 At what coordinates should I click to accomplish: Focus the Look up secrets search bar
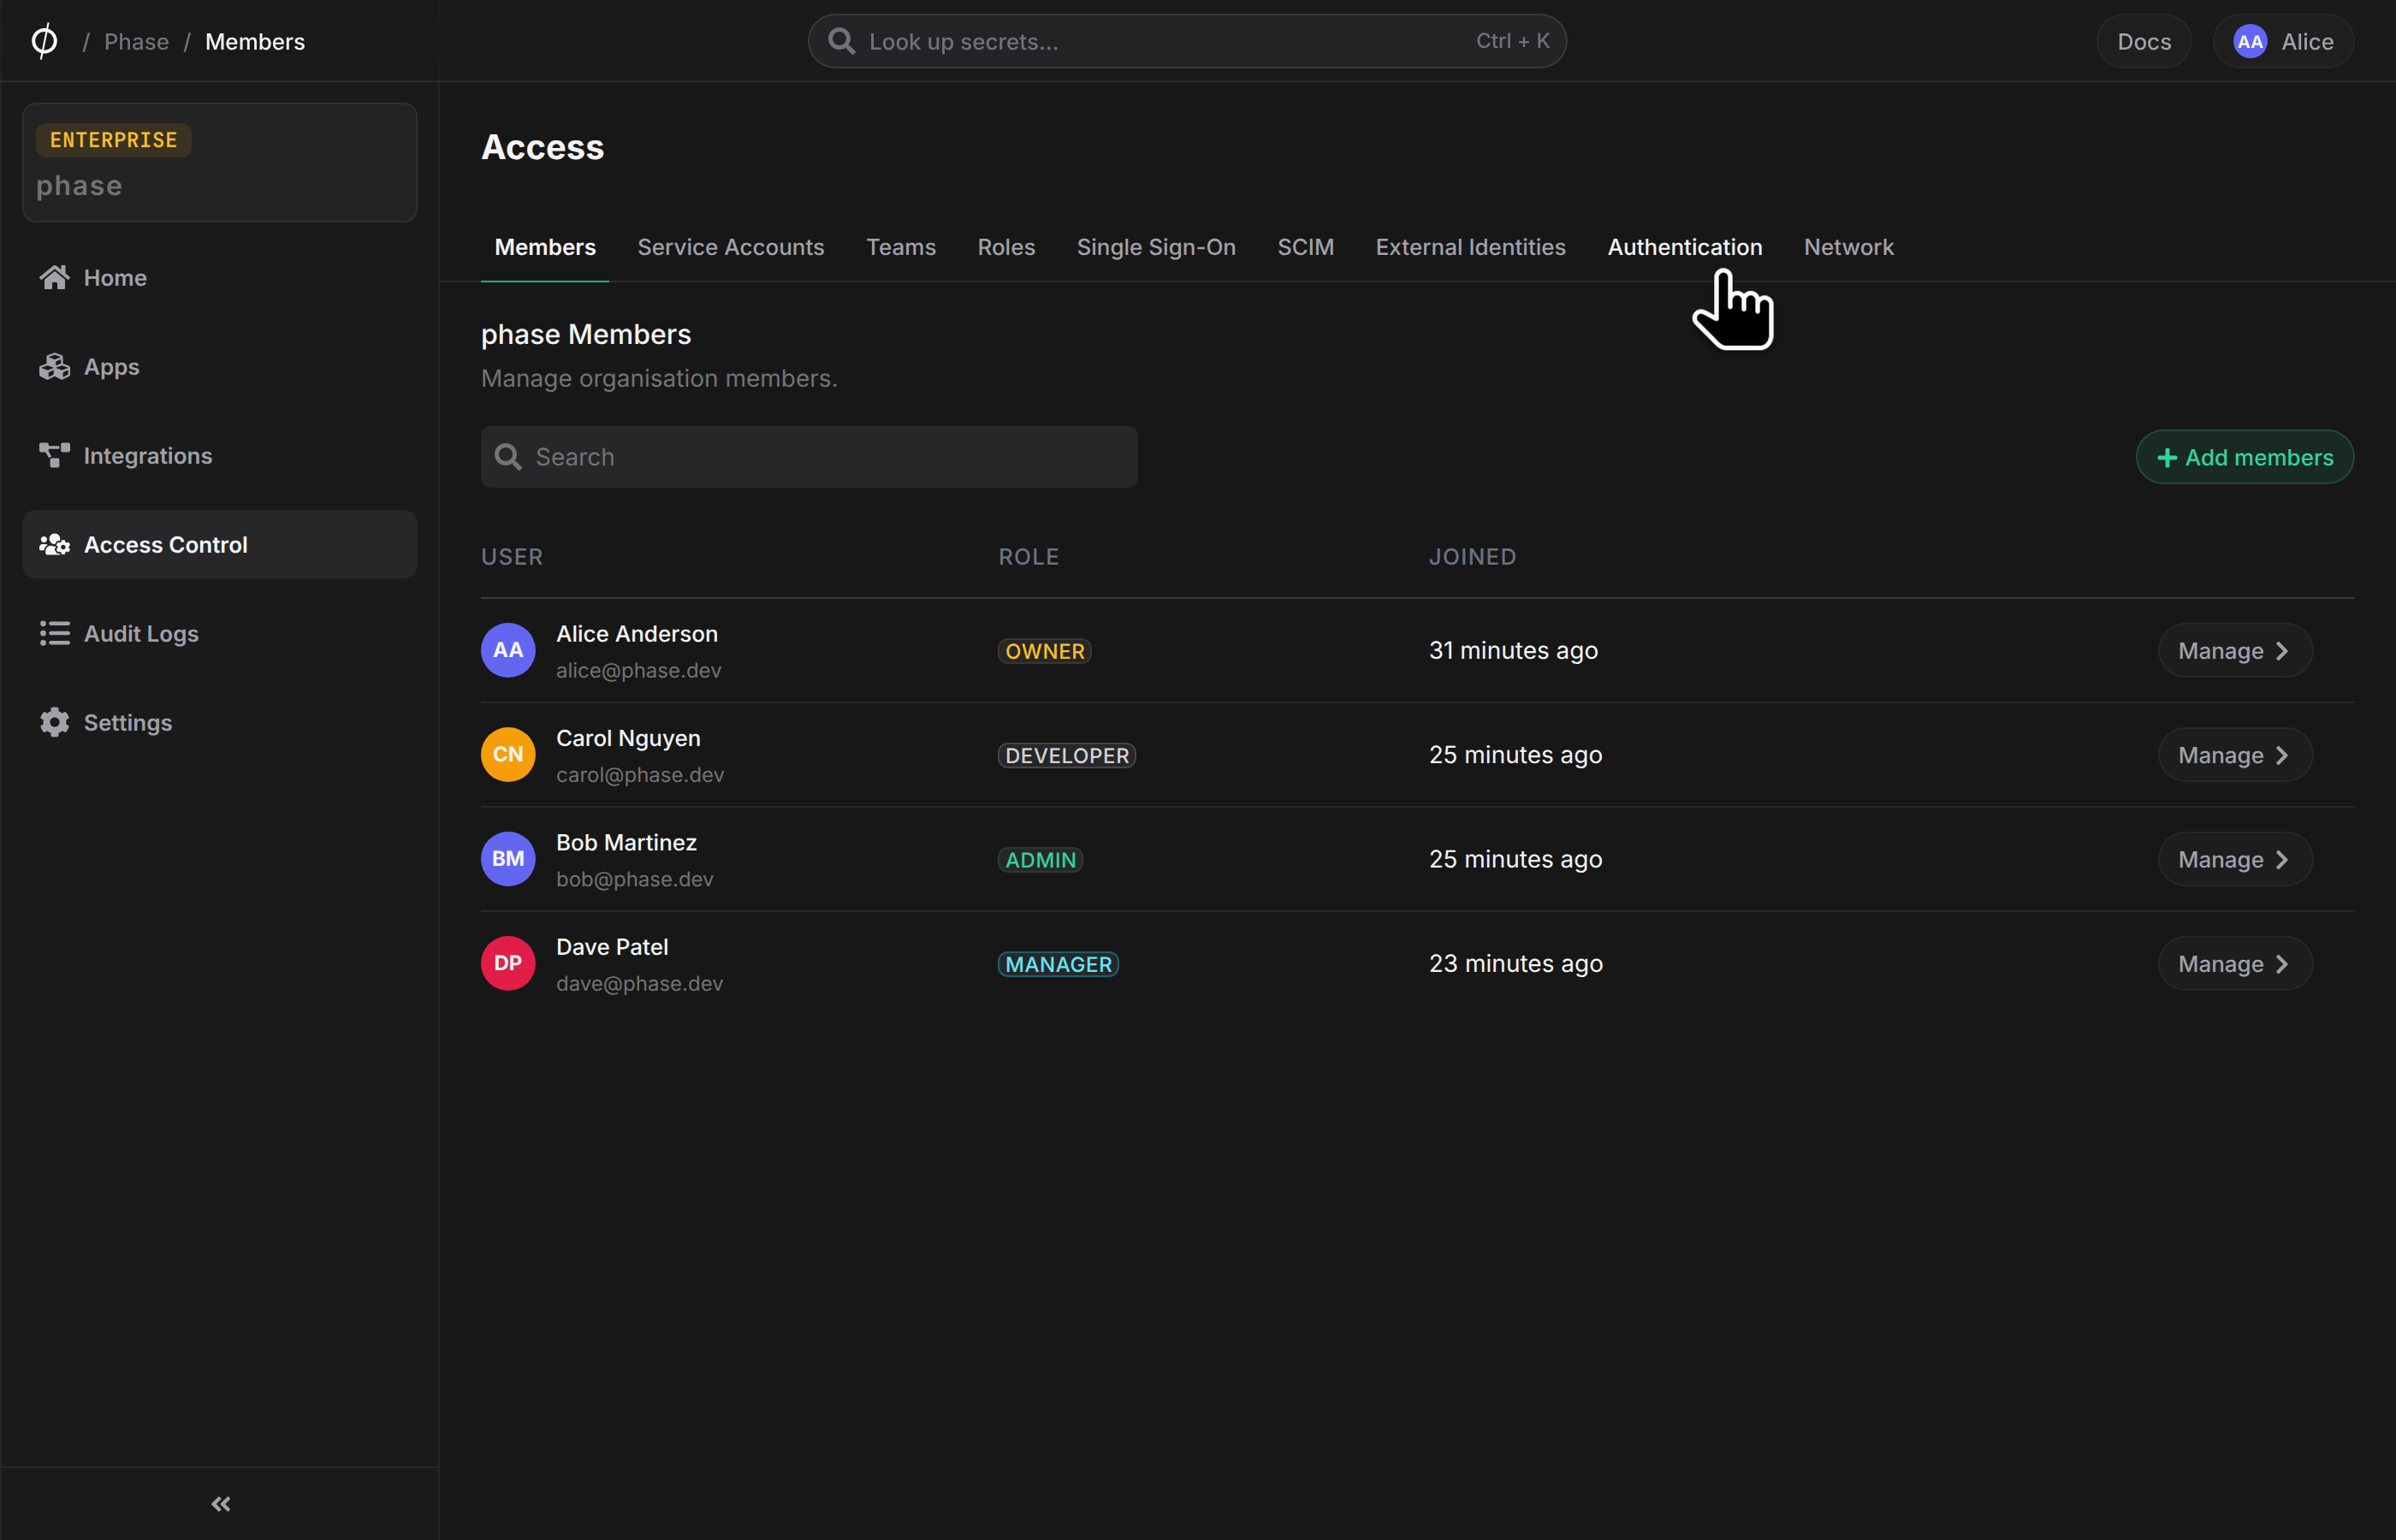coord(1187,41)
